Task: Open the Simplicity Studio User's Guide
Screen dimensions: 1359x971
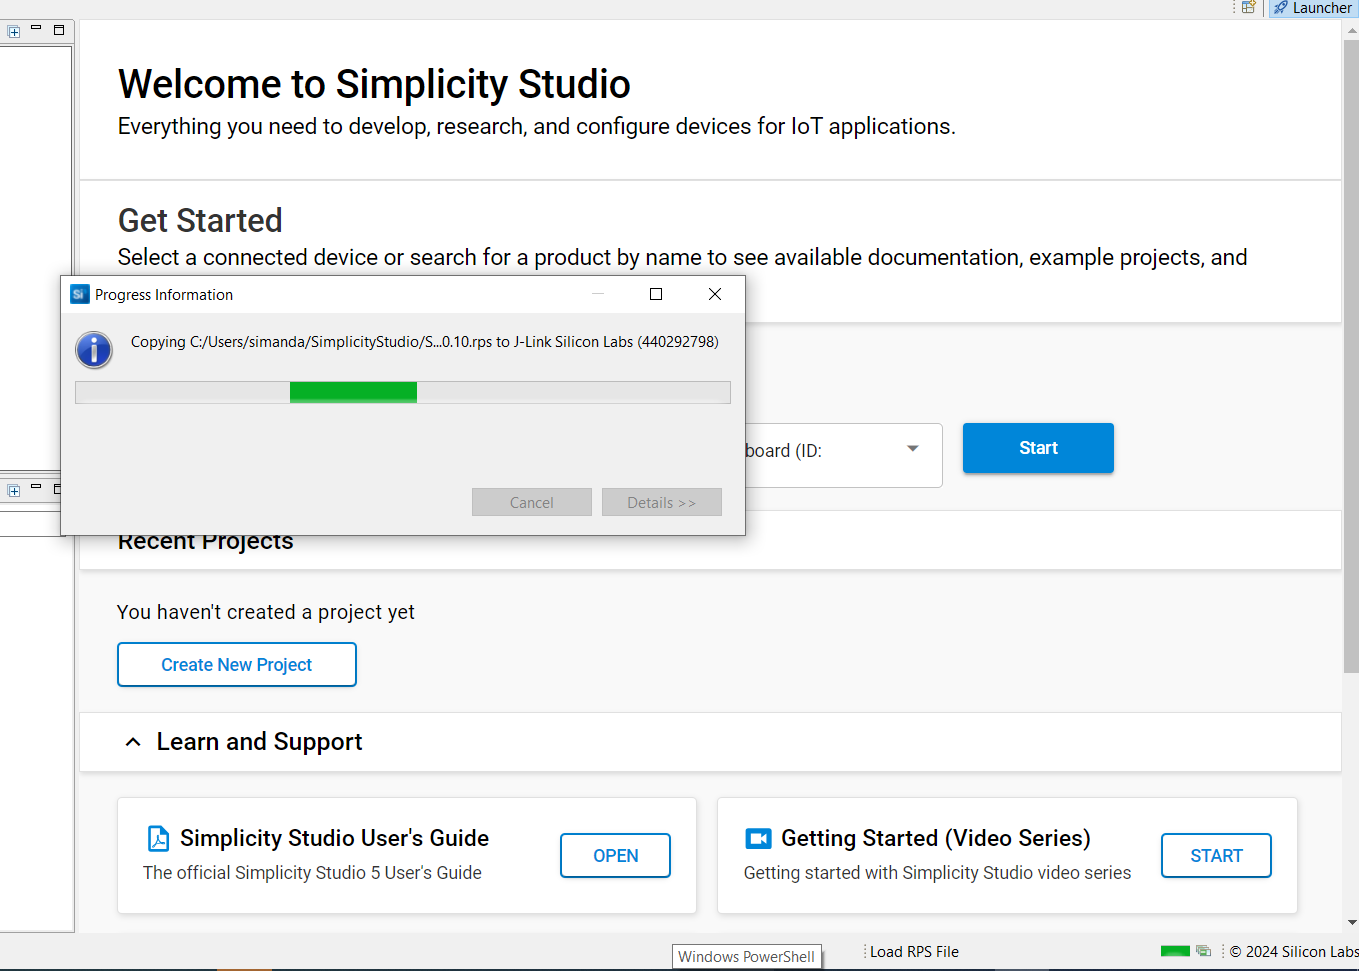Action: 615,856
